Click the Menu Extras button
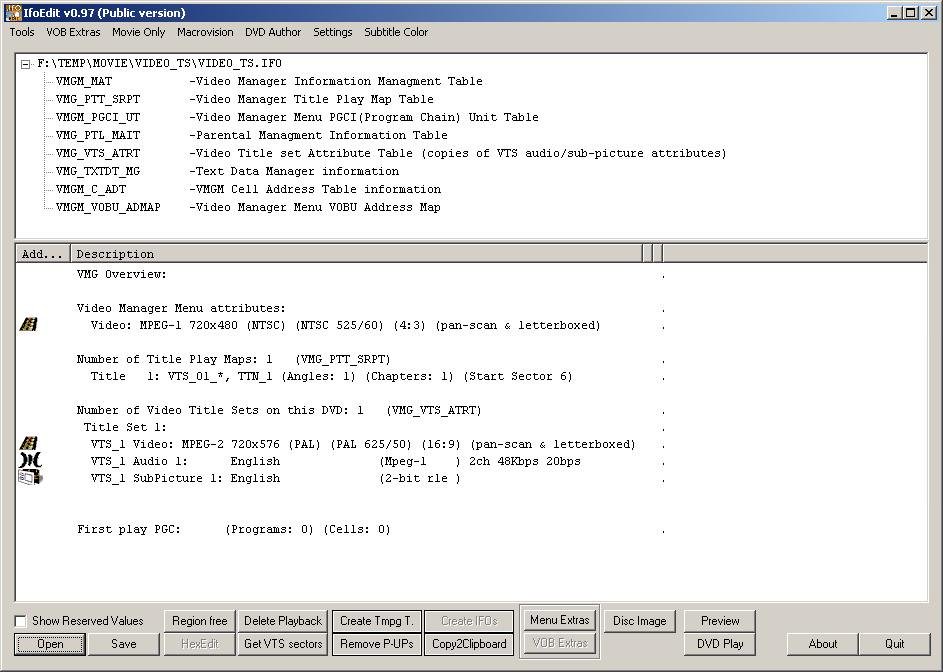The width and height of the screenshot is (943, 672). coord(560,620)
